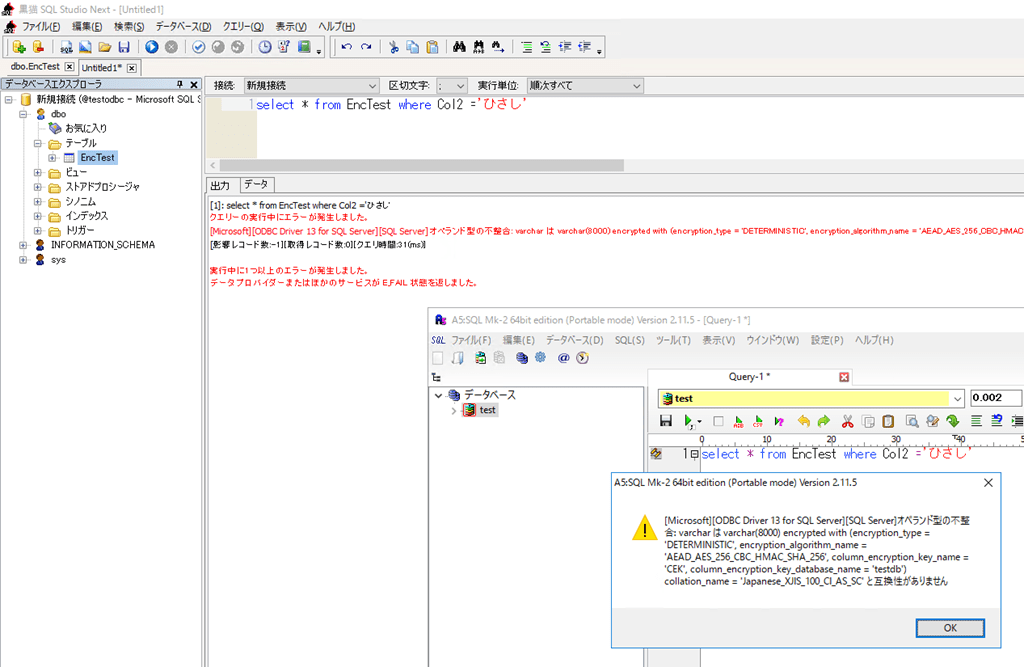
Task: Click the stop execution icon in 黒猫 toolbar
Action: pyautogui.click(x=171, y=47)
